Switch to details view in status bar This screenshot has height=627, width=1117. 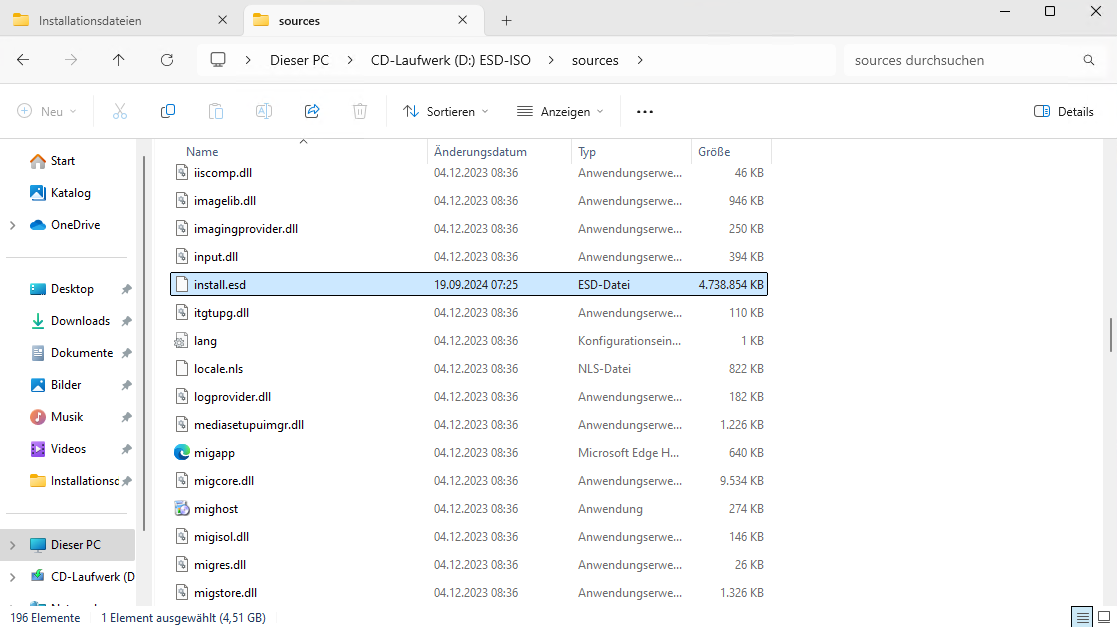click(x=1081, y=617)
